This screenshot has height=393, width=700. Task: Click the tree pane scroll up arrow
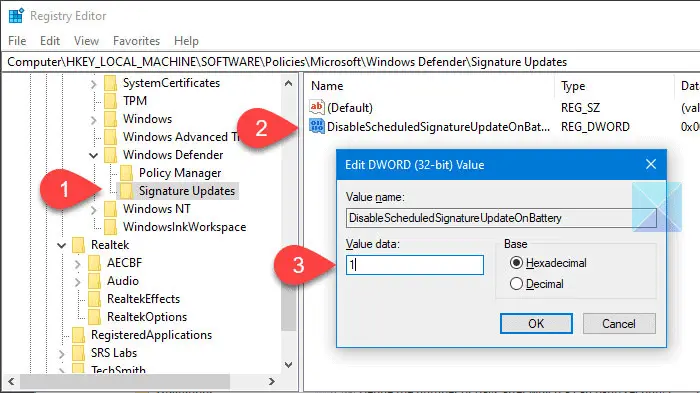pos(288,83)
